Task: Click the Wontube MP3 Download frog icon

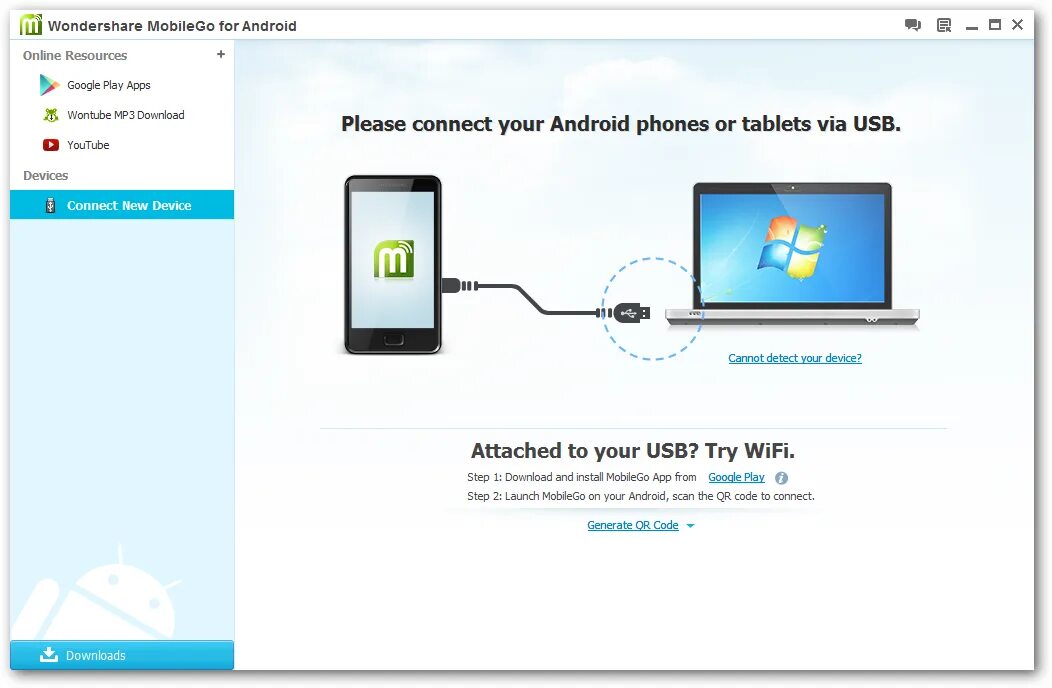Action: pyautogui.click(x=51, y=115)
